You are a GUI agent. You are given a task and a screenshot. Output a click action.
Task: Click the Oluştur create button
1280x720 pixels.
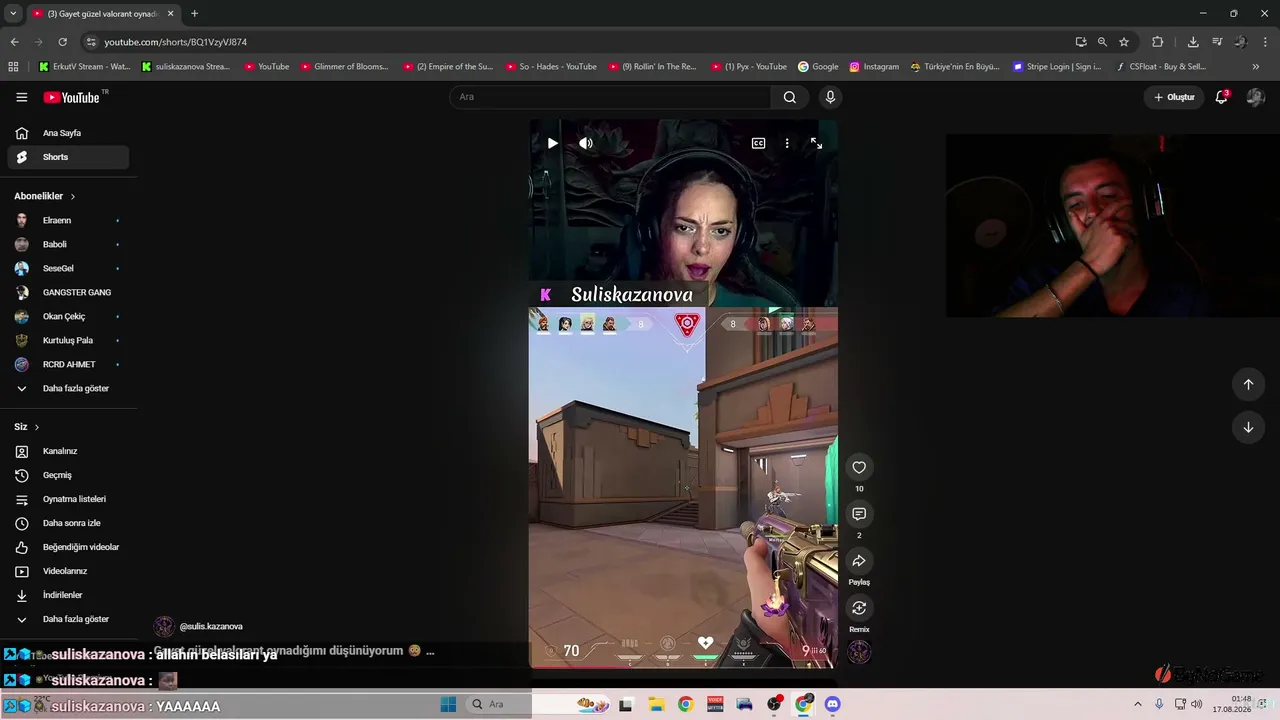1174,97
